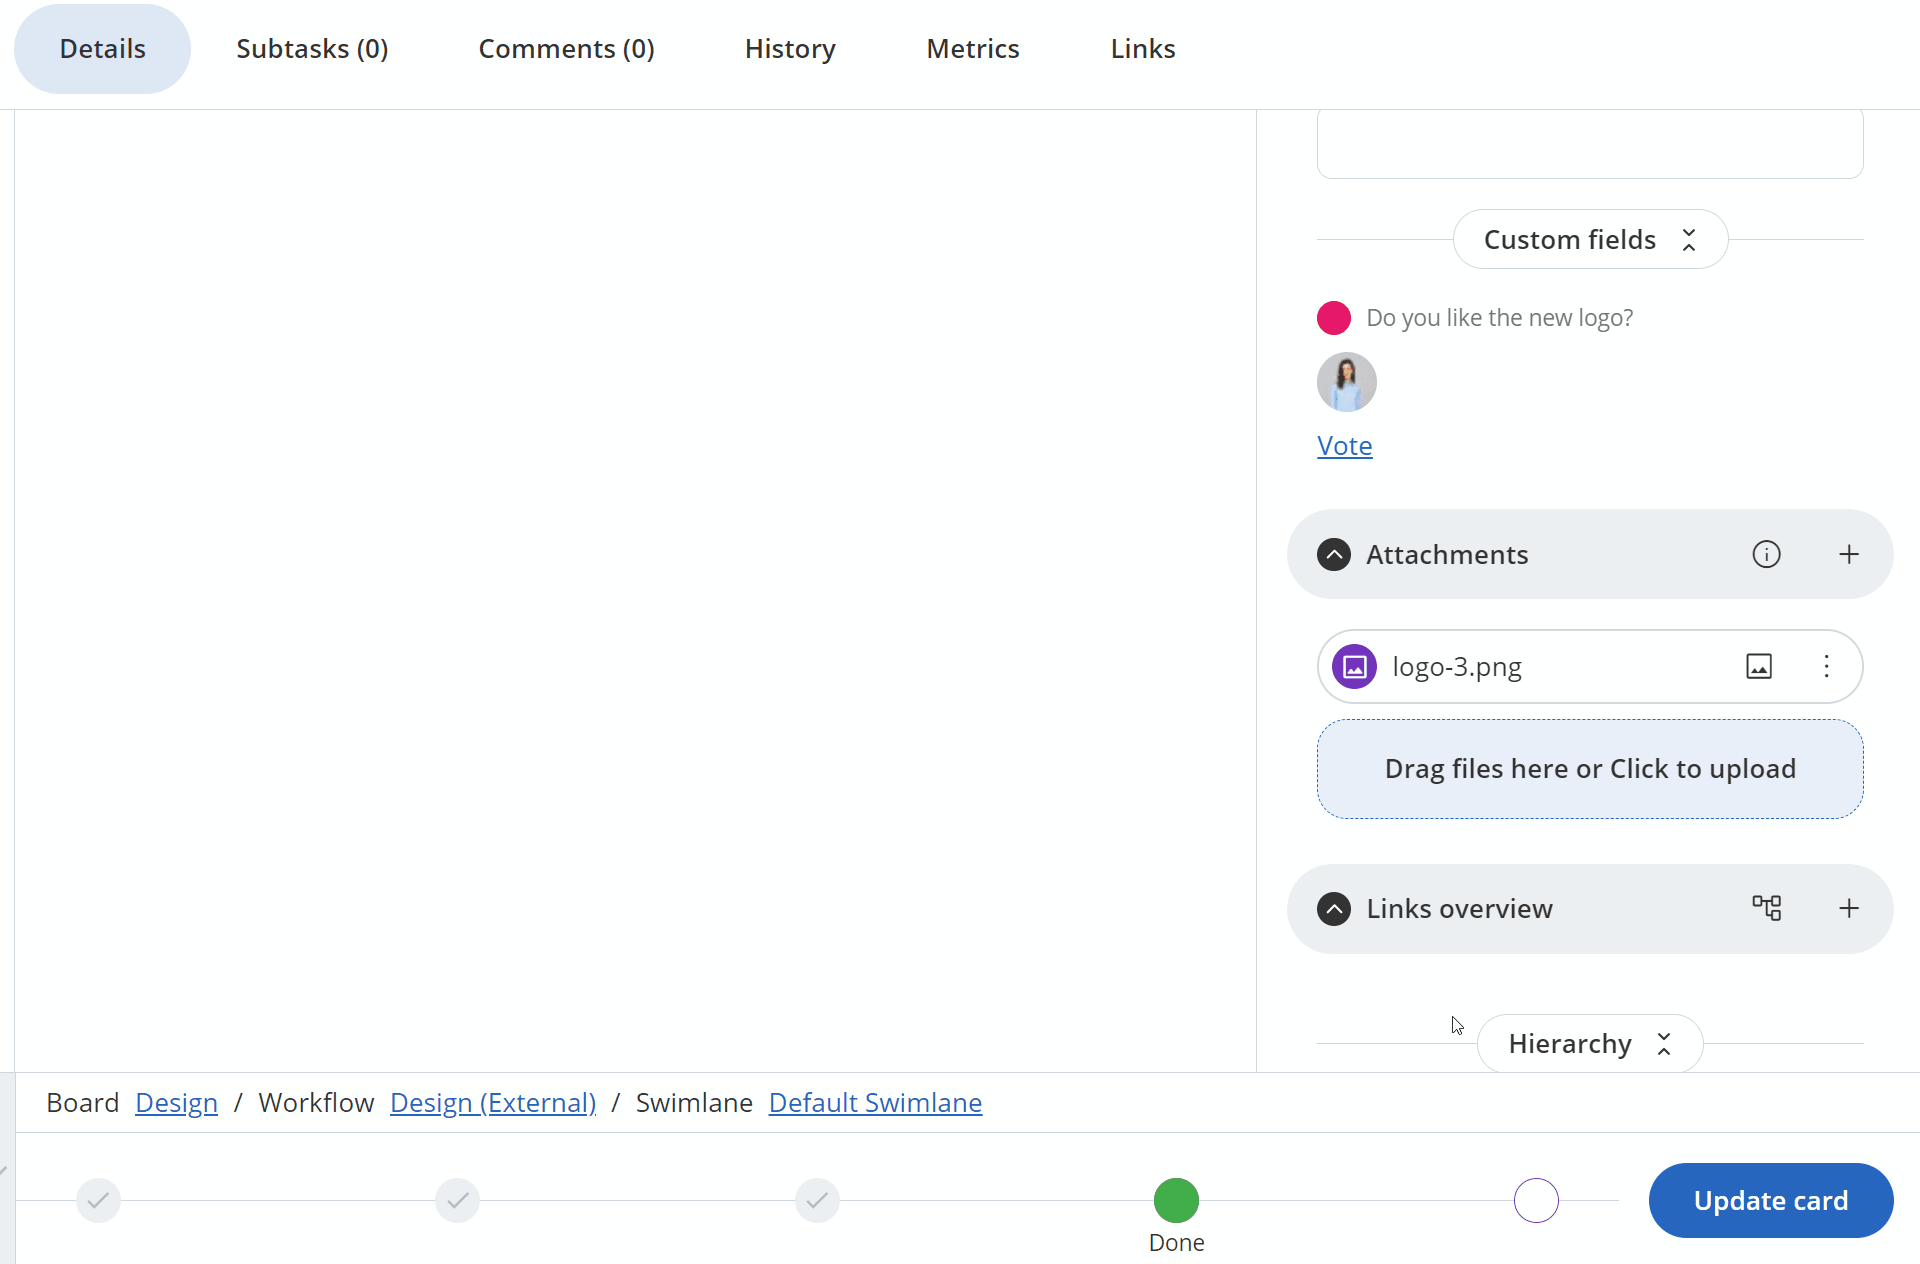
Task: Click the Done stage indicator circle
Action: 1175,1200
